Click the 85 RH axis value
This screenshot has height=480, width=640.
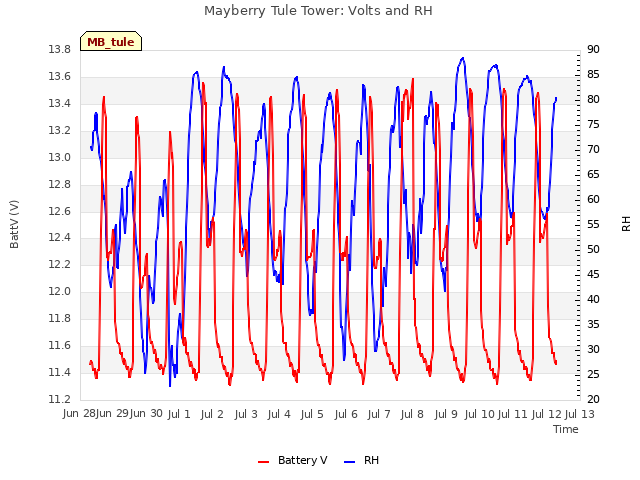tap(593, 75)
